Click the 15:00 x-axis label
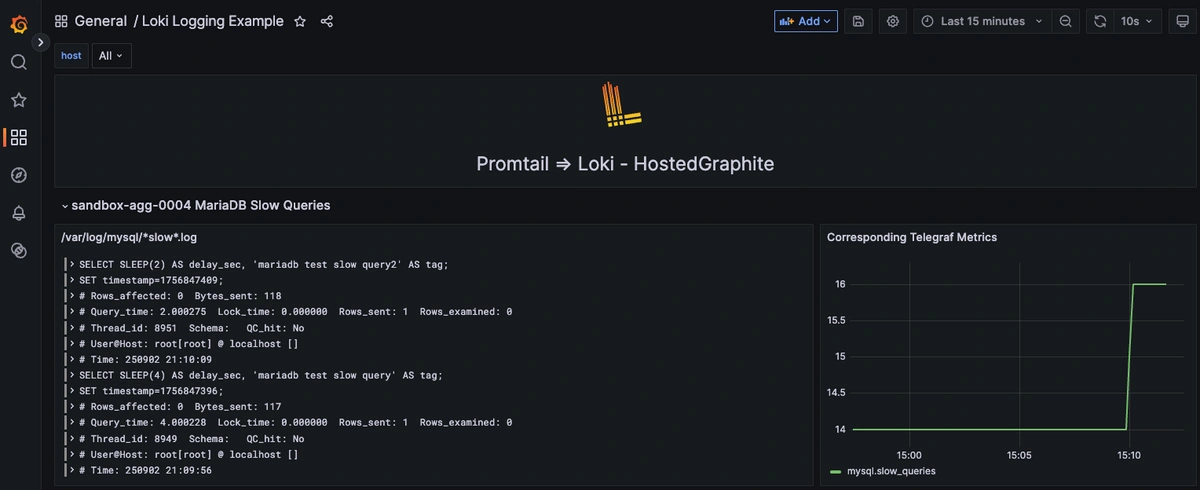Viewport: 1200px width, 490px height. (x=908, y=454)
